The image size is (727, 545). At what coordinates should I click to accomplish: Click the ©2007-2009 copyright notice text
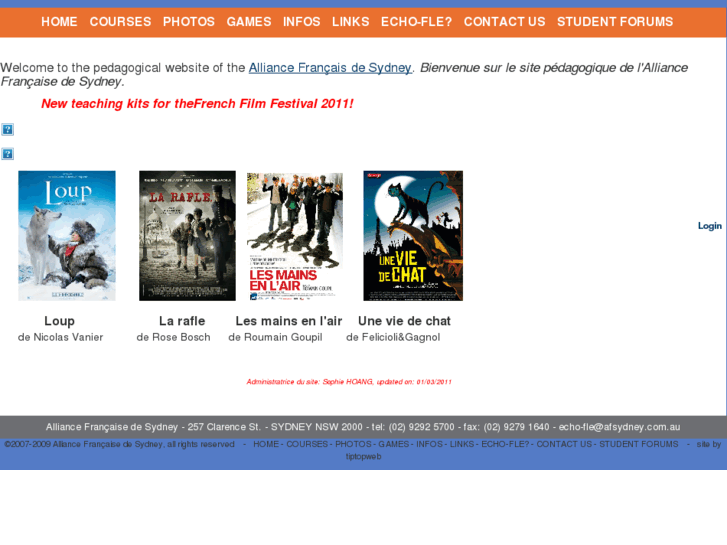[120, 444]
